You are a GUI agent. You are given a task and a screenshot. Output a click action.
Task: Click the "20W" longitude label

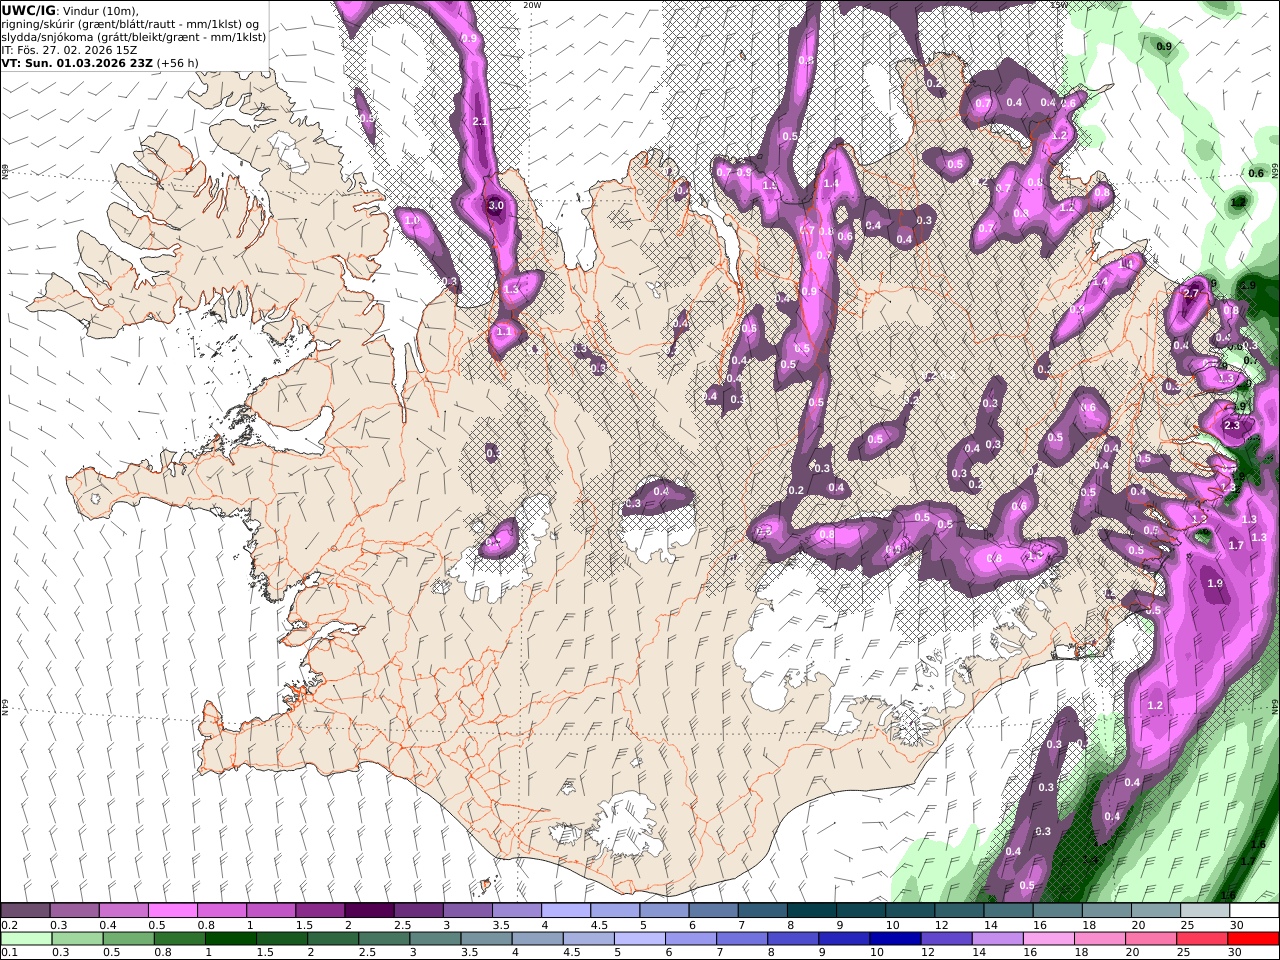(532, 5)
